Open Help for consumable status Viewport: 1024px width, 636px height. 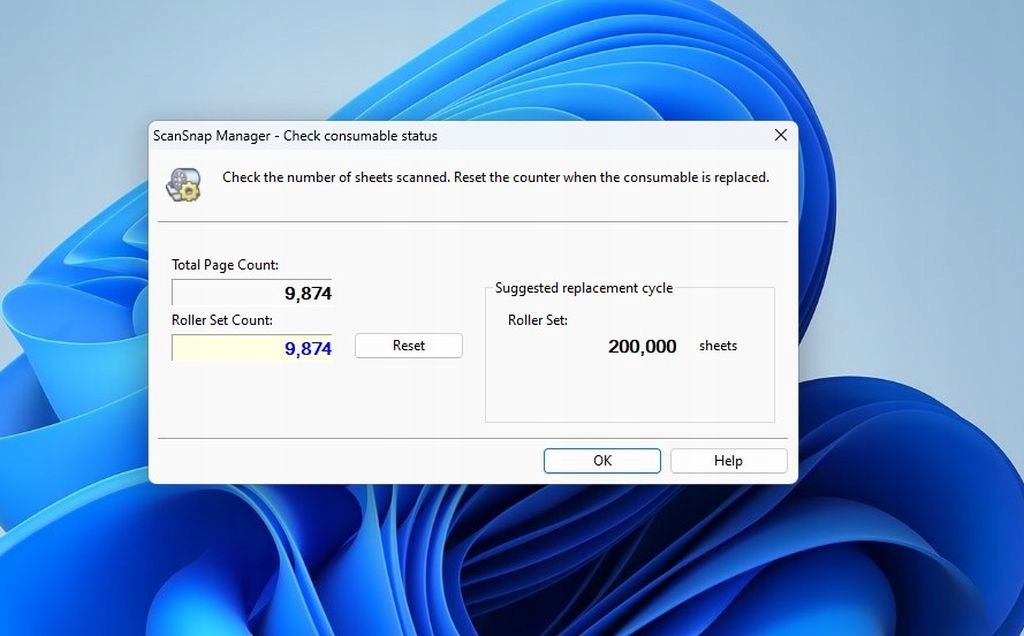728,461
